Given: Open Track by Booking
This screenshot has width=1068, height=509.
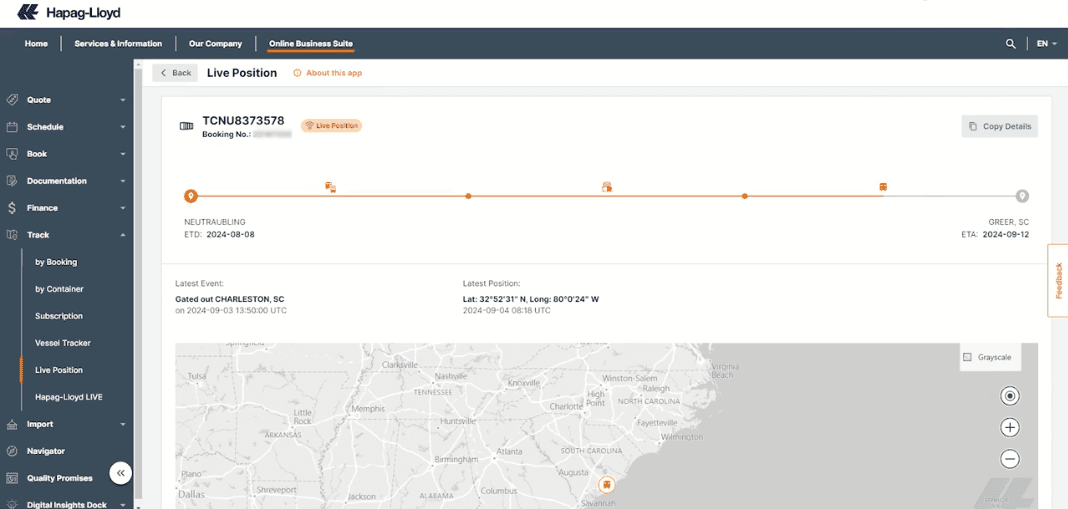Looking at the screenshot, I should [x=56, y=262].
